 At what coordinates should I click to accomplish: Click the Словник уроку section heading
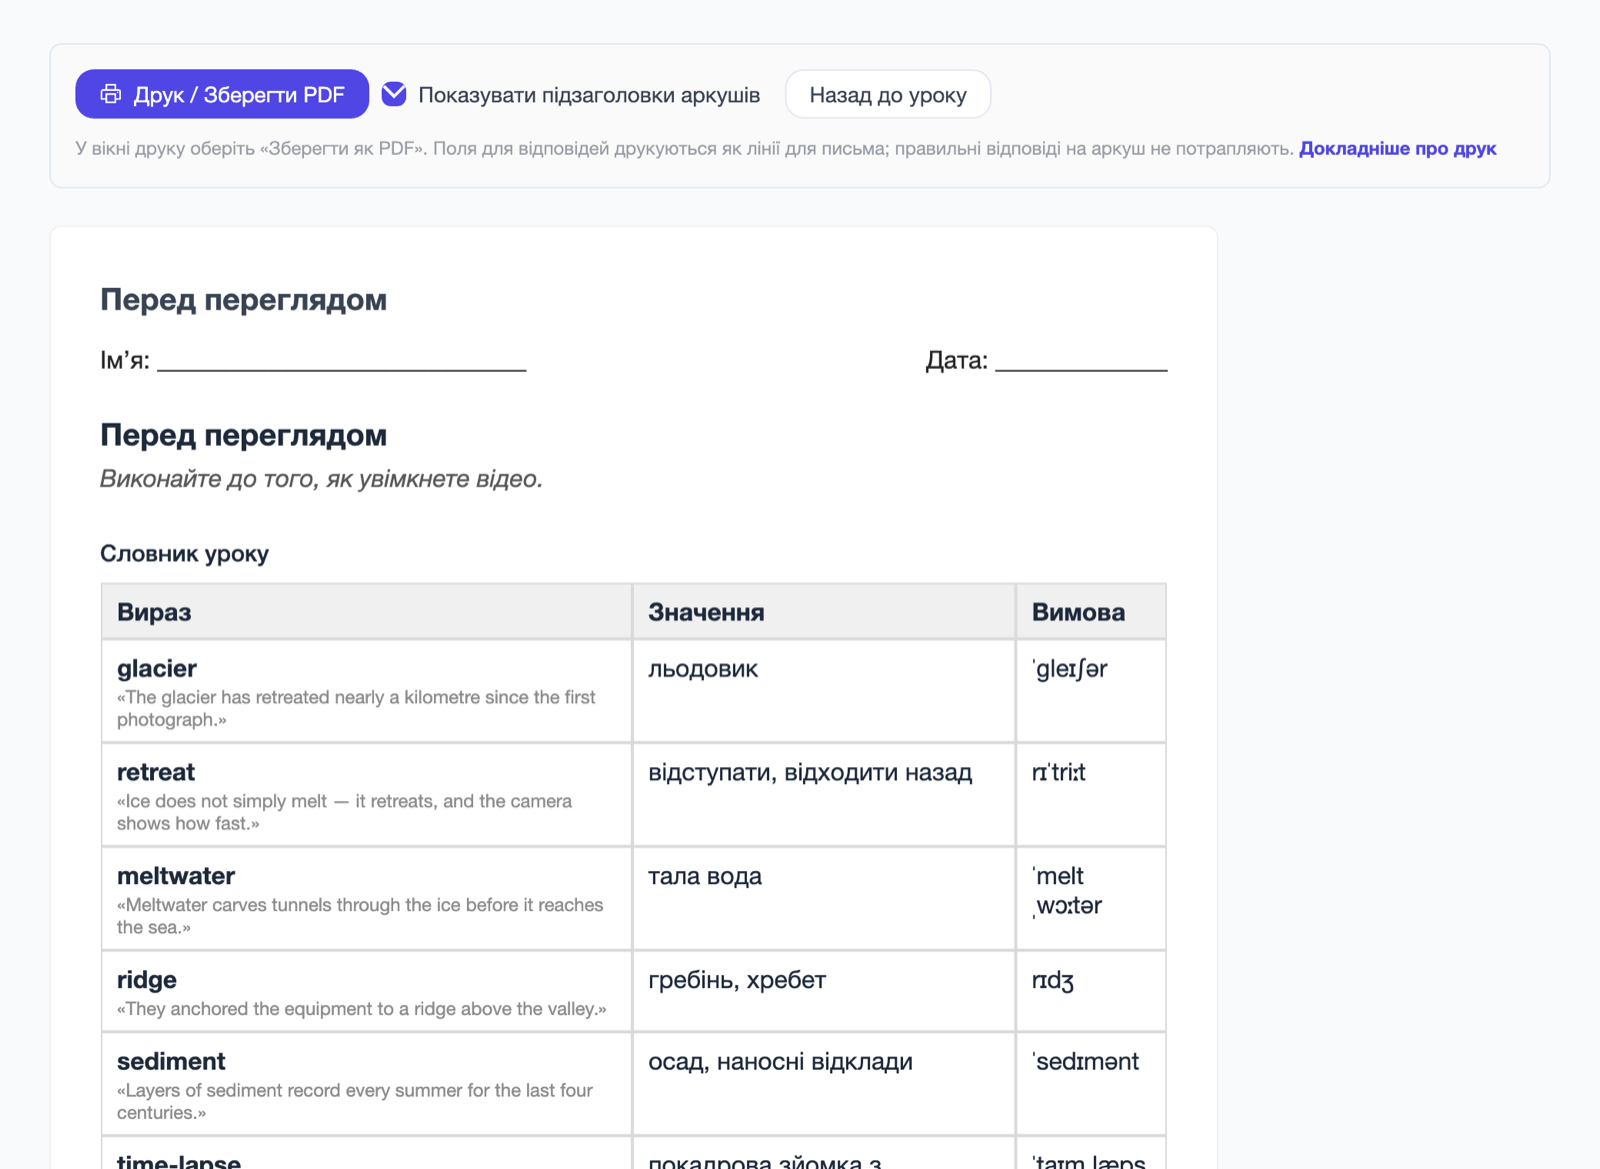tap(185, 554)
